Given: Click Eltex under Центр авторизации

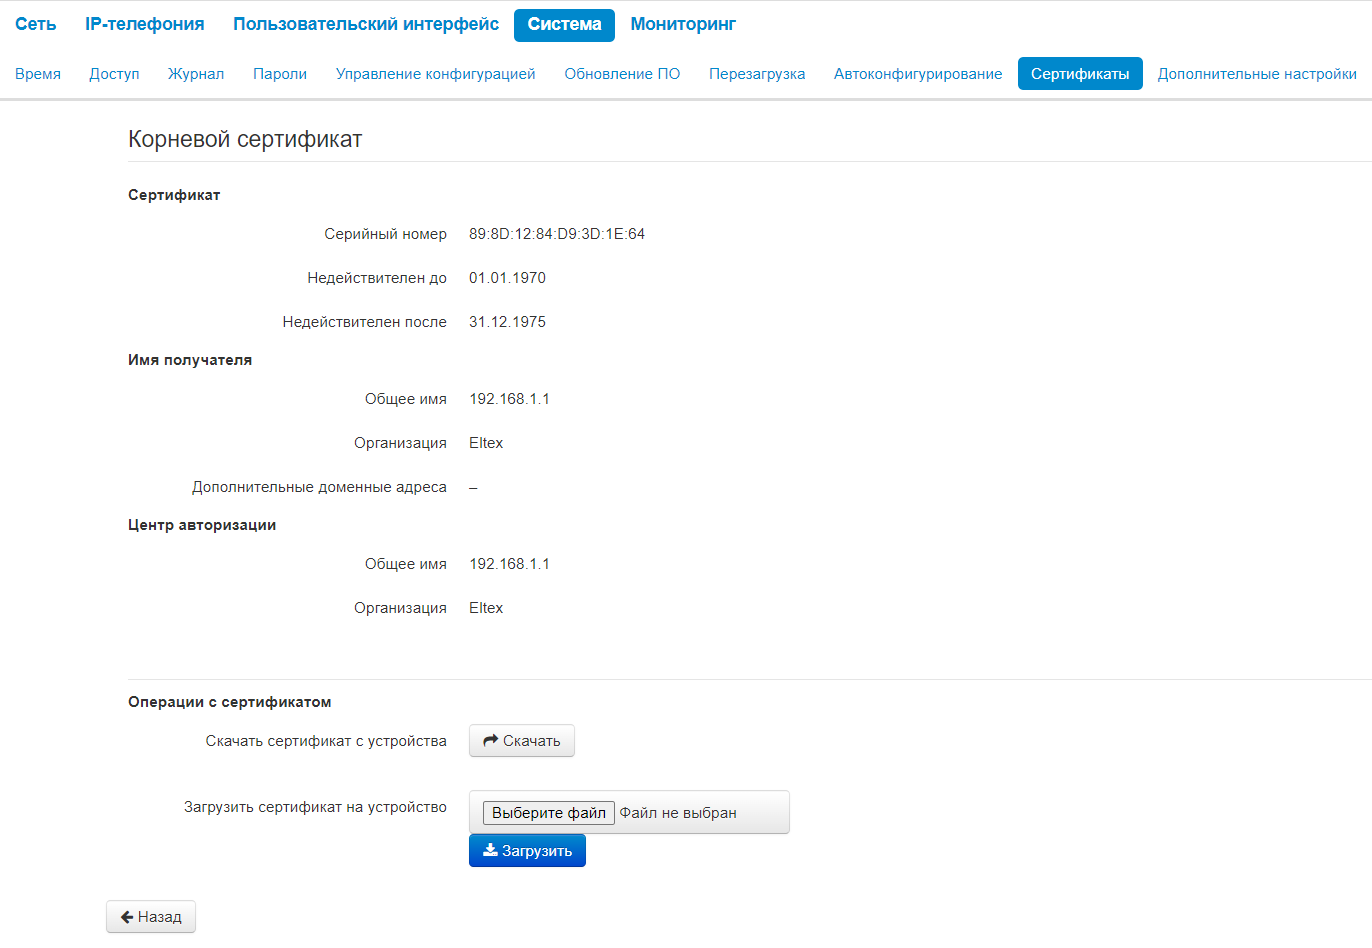Looking at the screenshot, I should [x=486, y=608].
